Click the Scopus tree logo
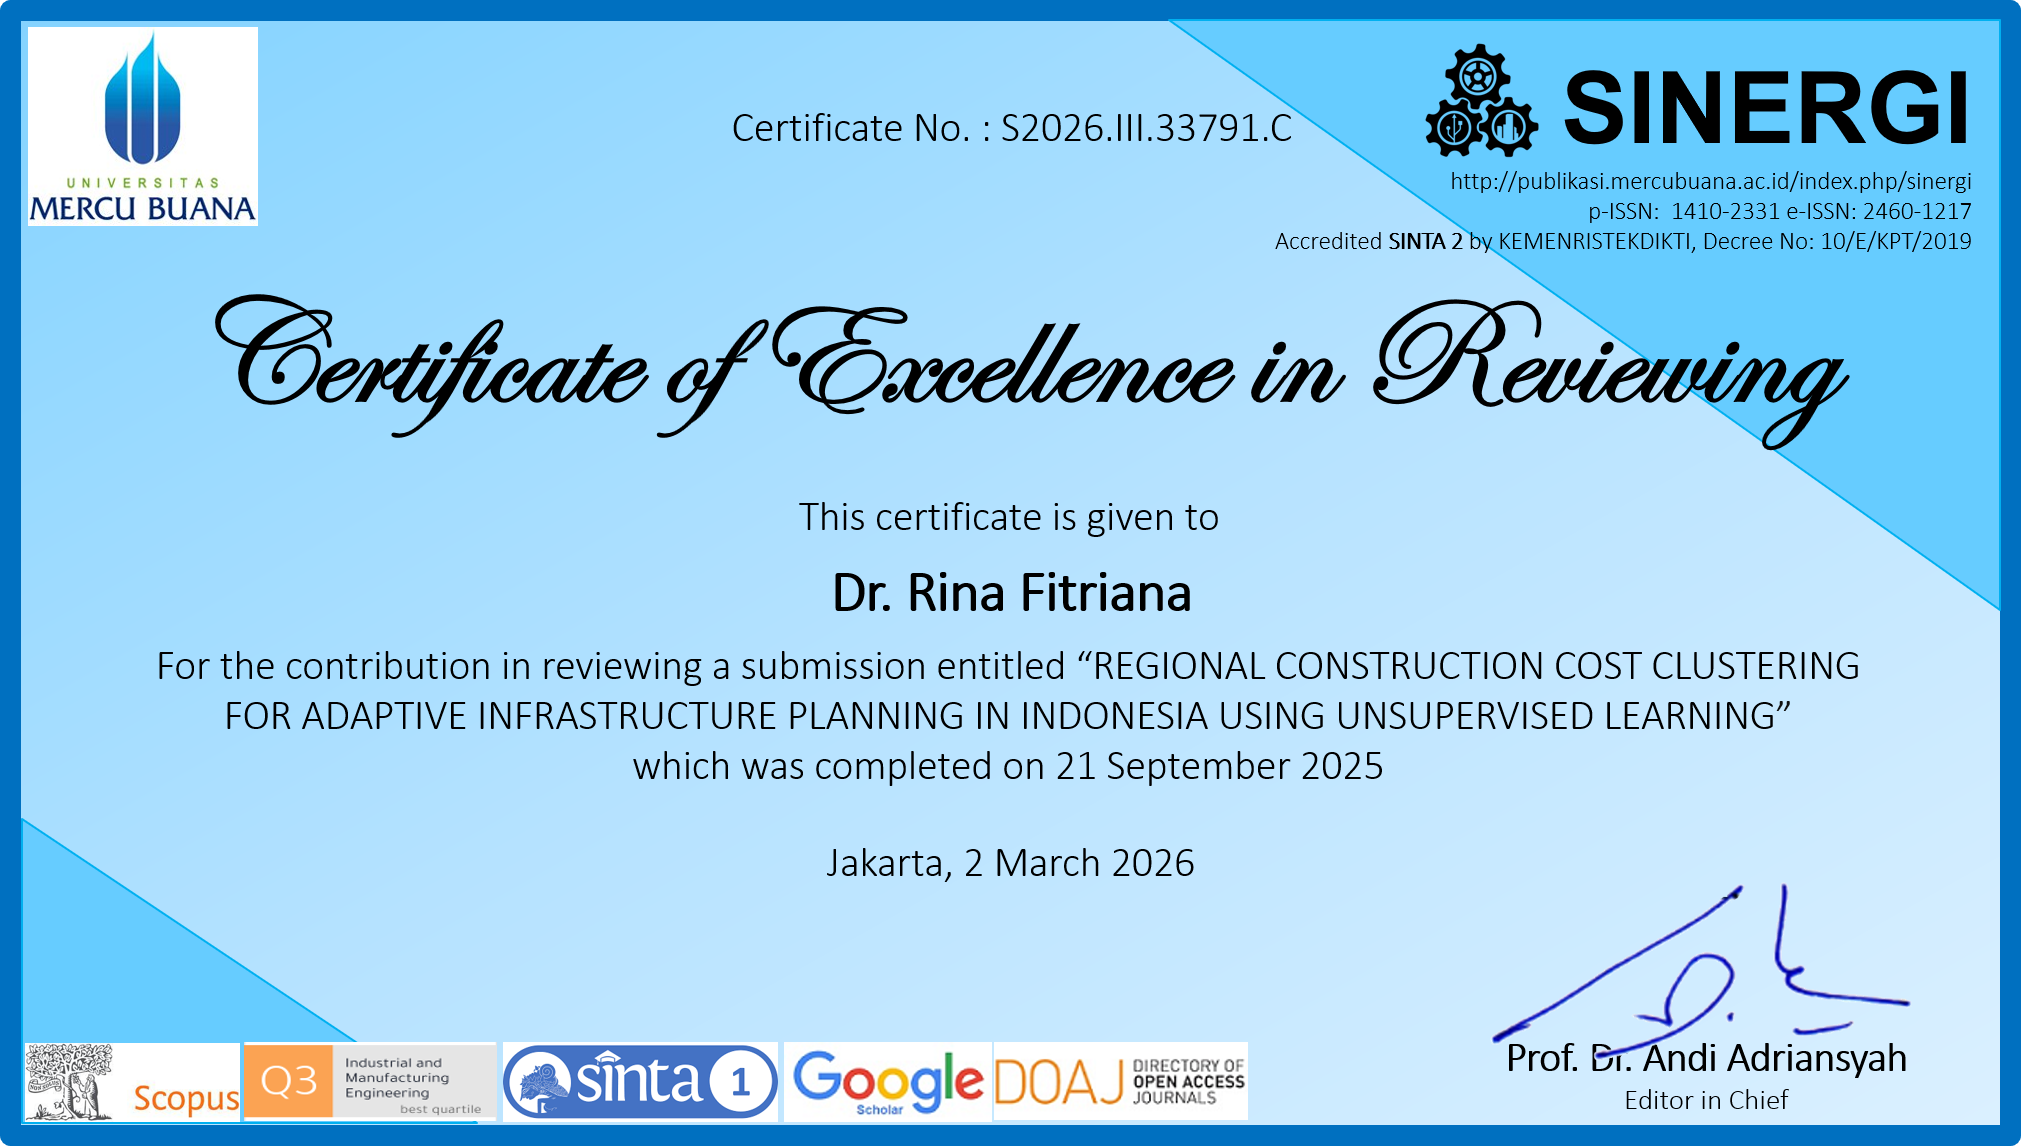 (x=69, y=1082)
